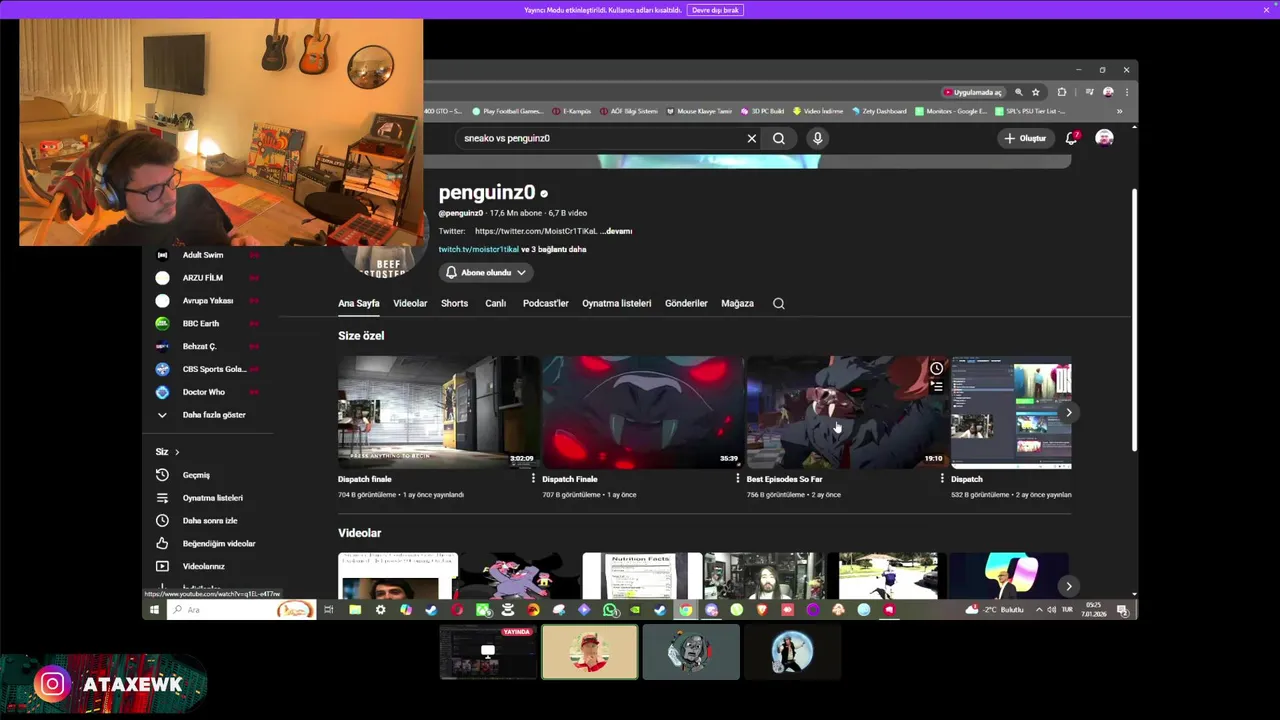Open the twitch.tv/moistcr1tikal channel link
1280x720 pixels.
[x=478, y=249]
